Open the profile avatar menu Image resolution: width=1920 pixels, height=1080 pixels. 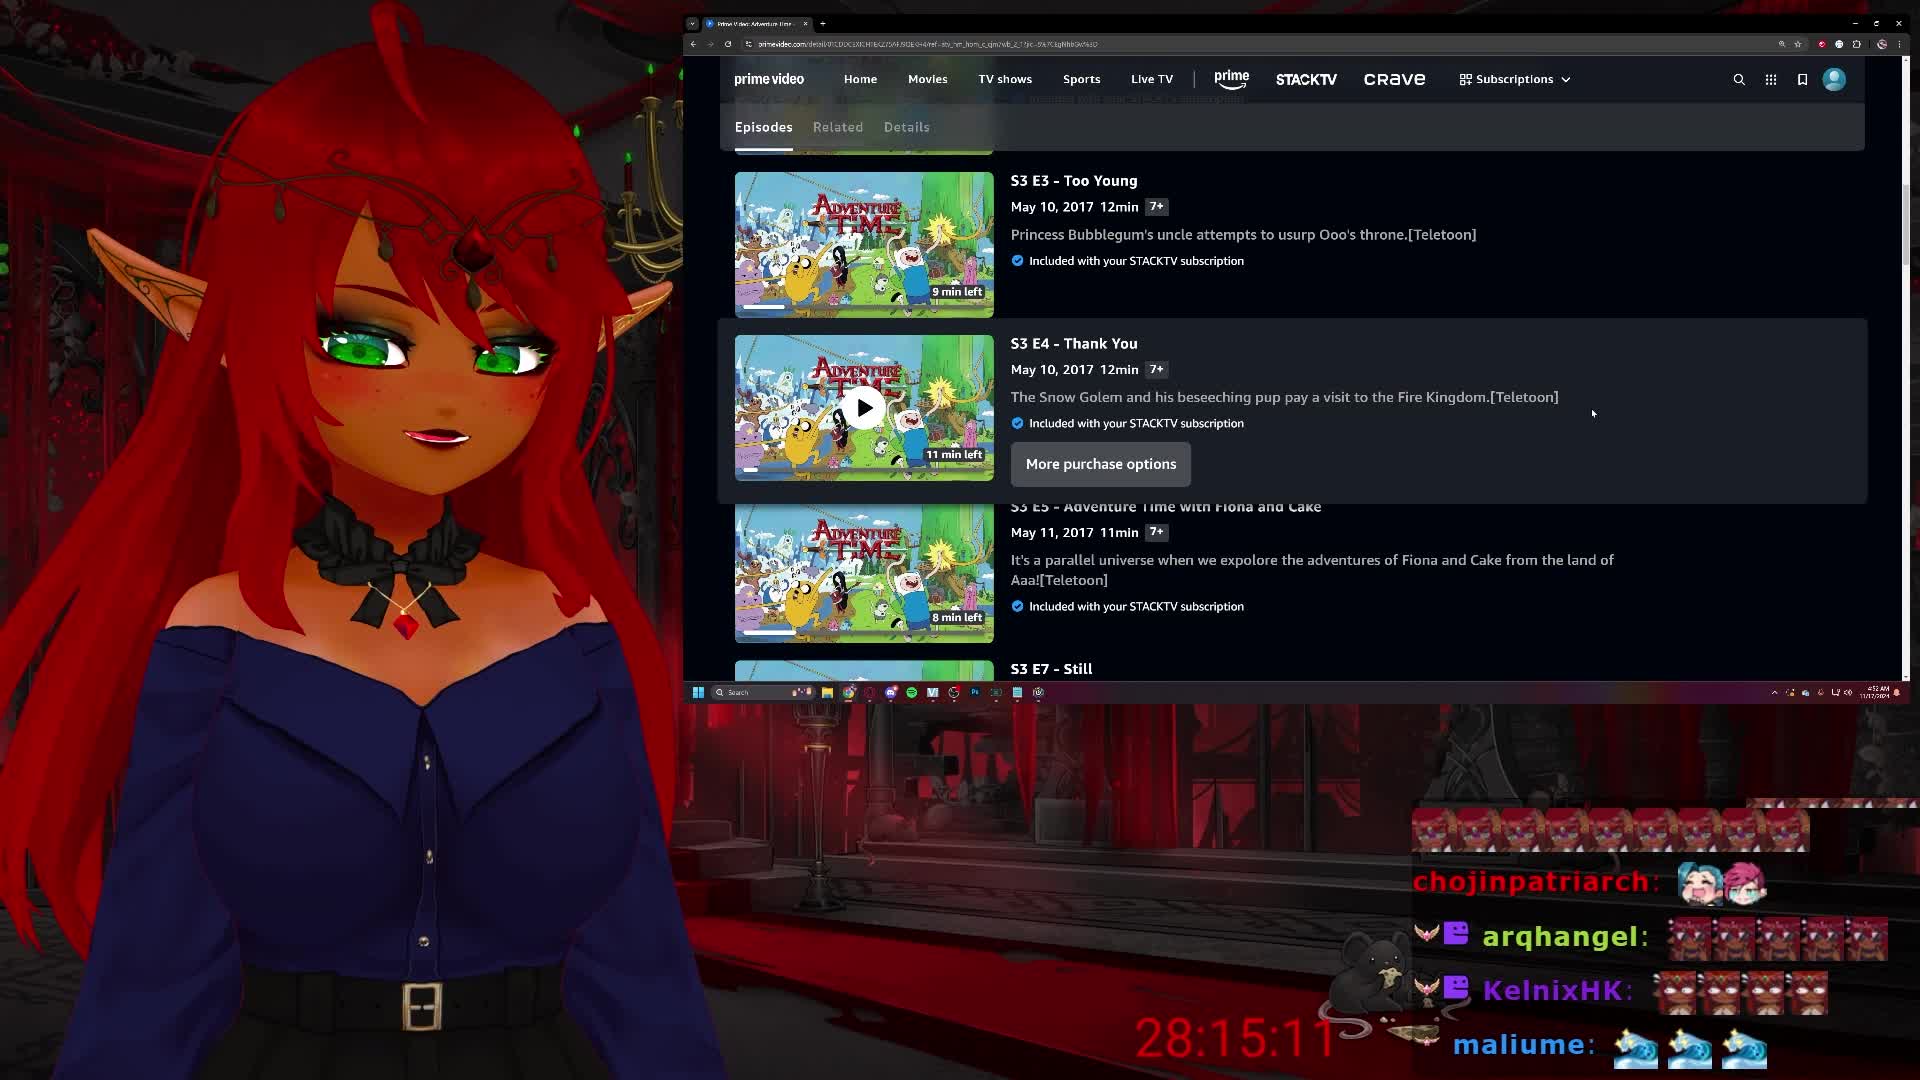(1834, 79)
